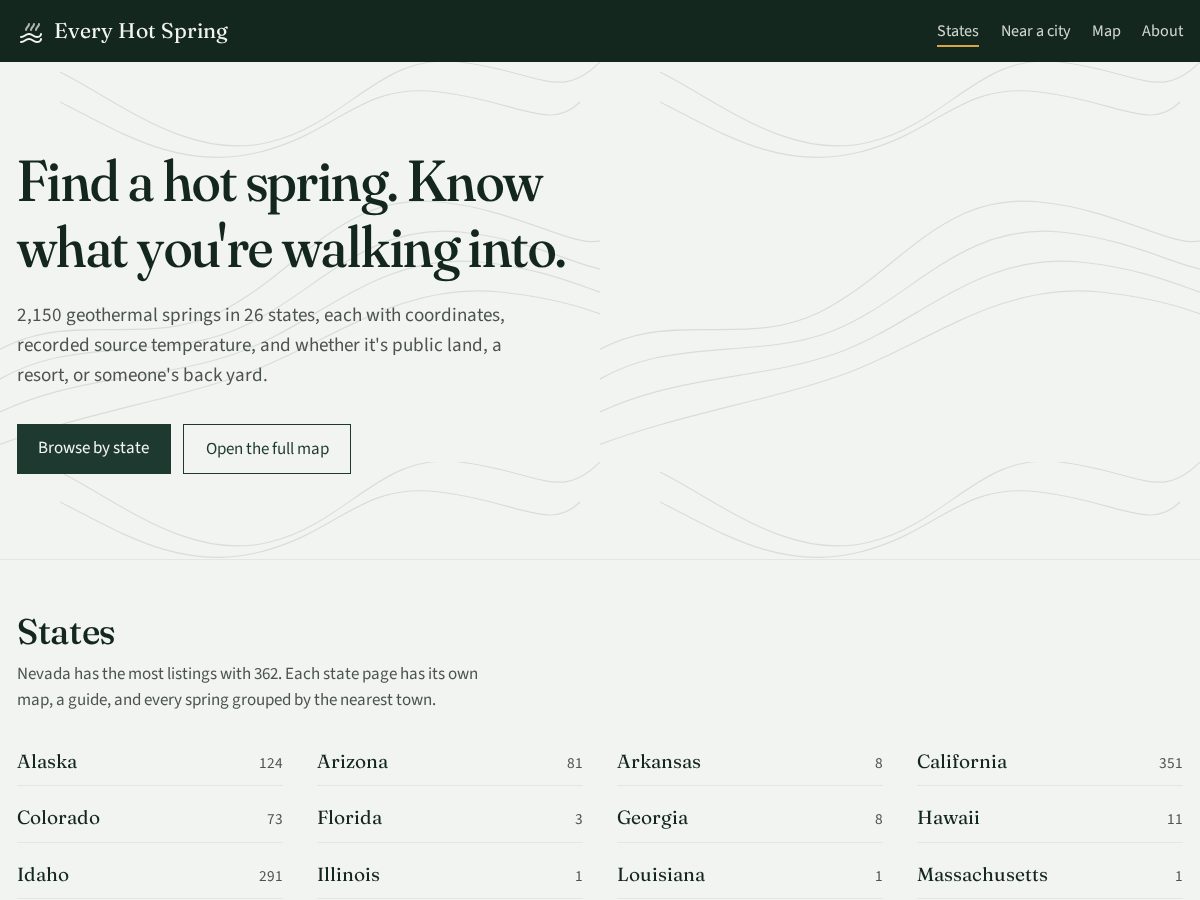The height and width of the screenshot is (900, 1200).
Task: Click the count 1 beside Massachusetts
Action: (x=1179, y=876)
